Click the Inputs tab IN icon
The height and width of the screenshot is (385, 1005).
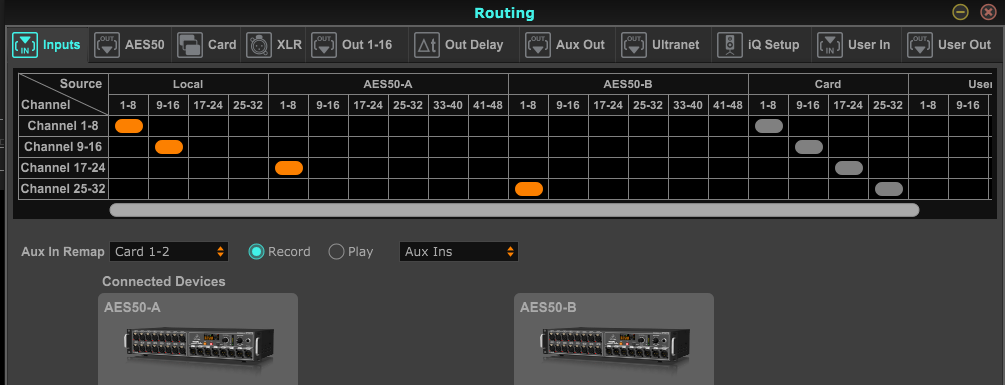25,45
